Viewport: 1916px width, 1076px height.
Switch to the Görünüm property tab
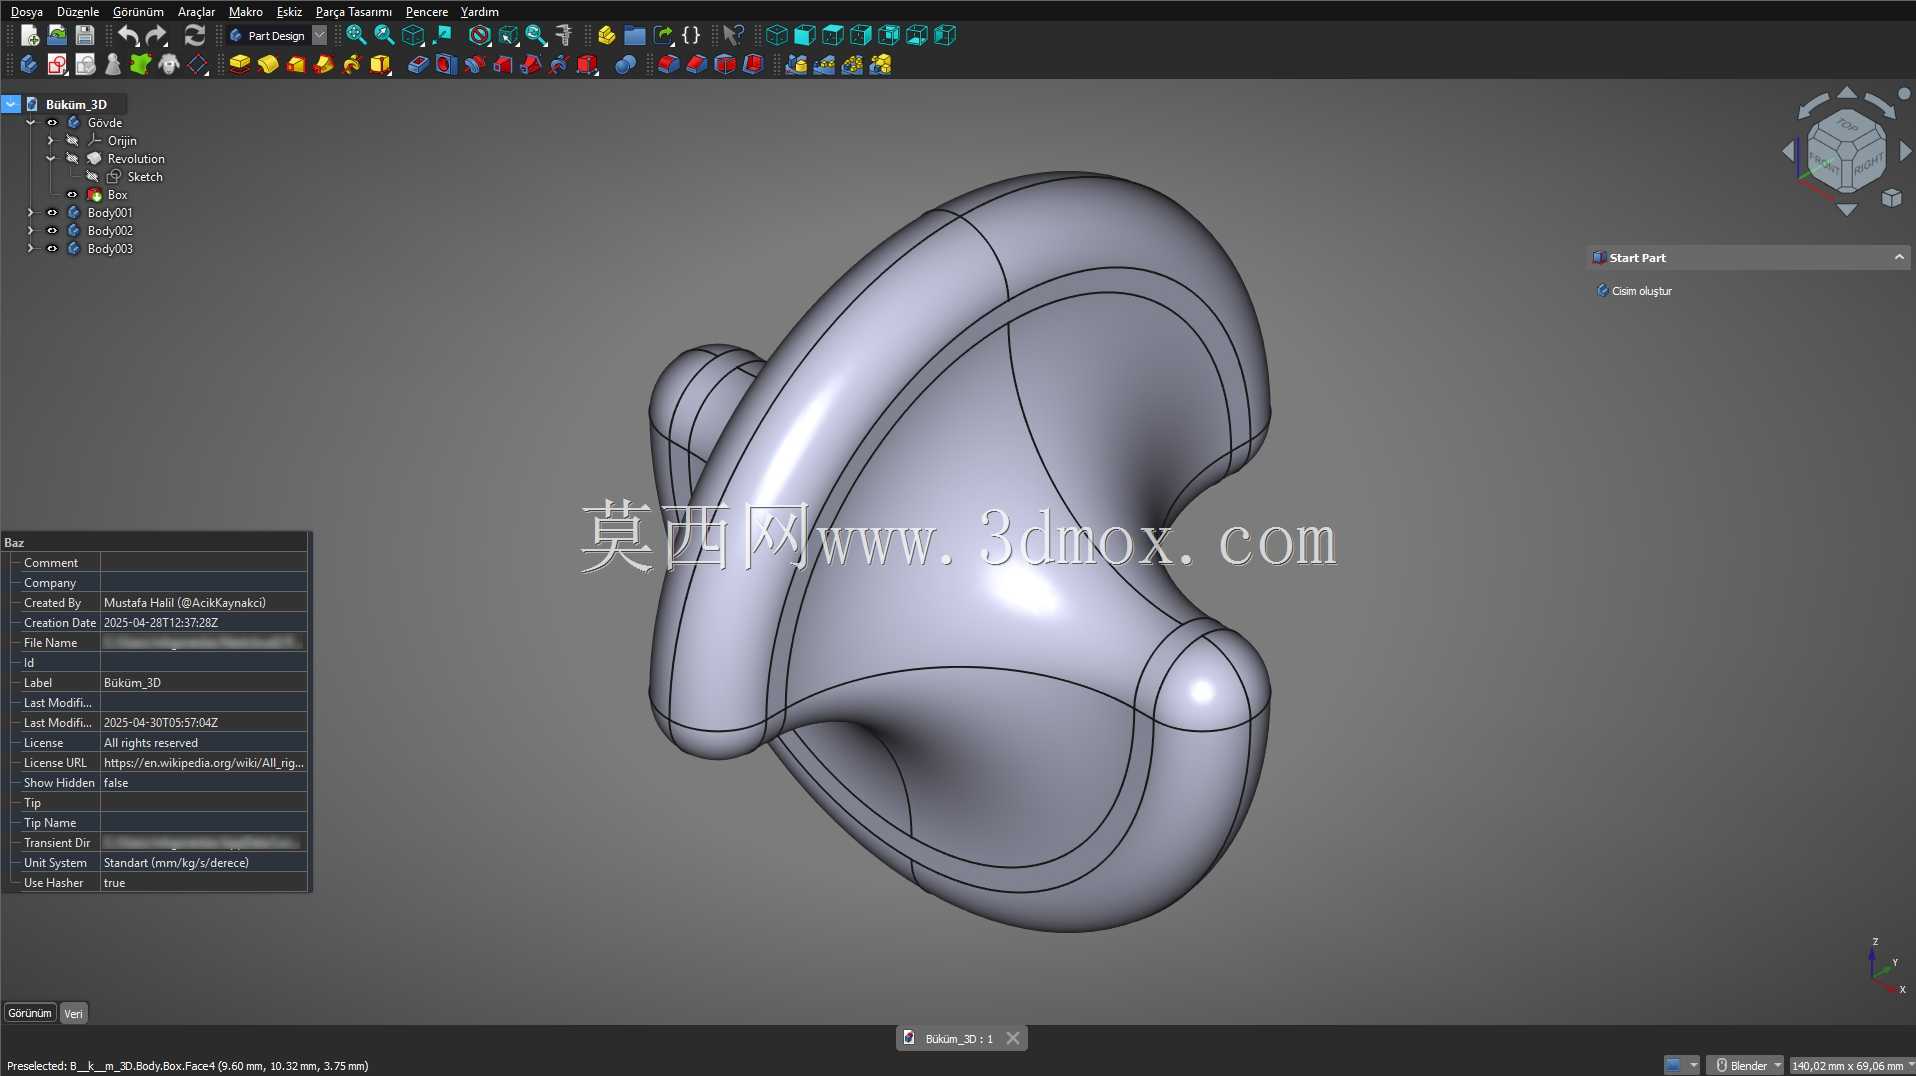pyautogui.click(x=30, y=1013)
